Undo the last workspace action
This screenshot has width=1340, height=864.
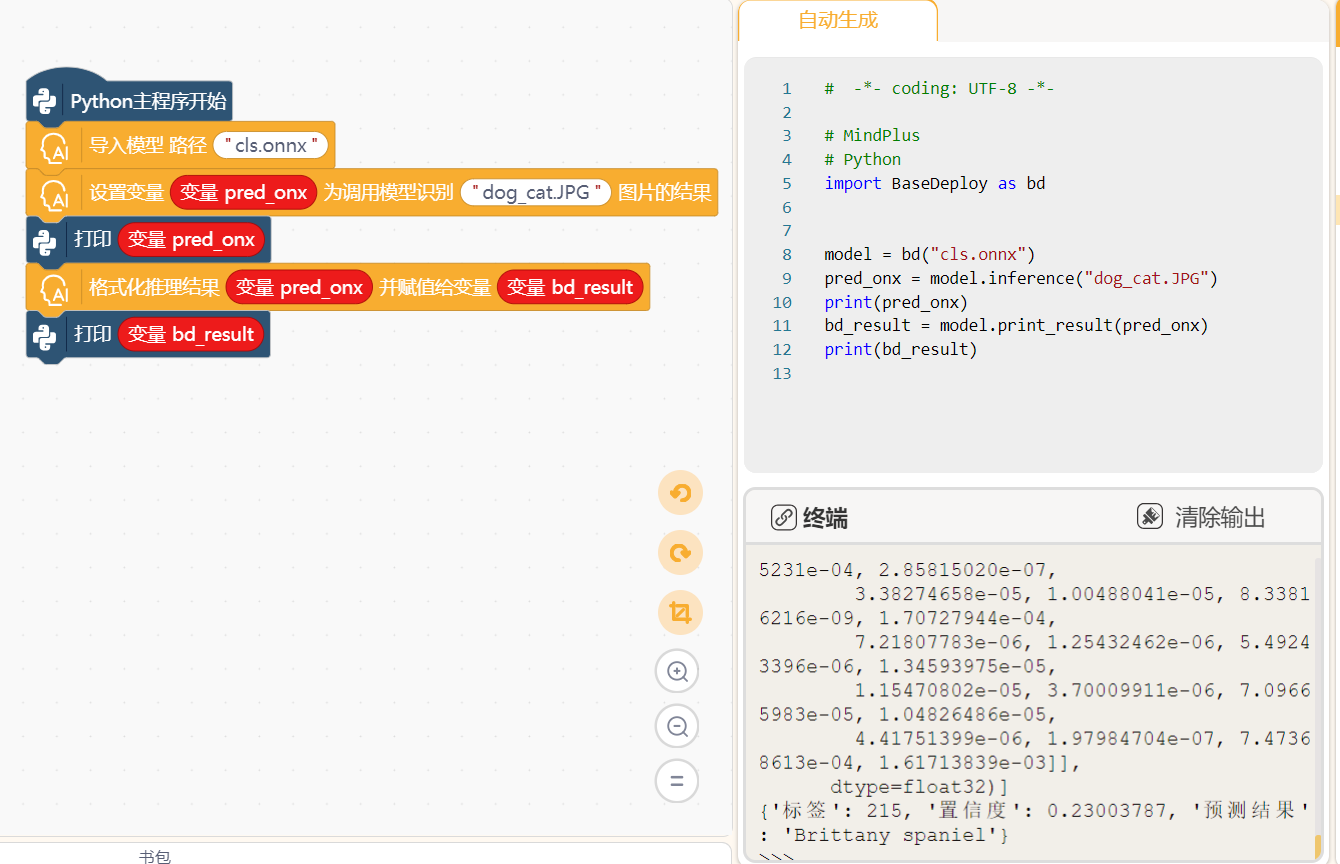point(680,493)
